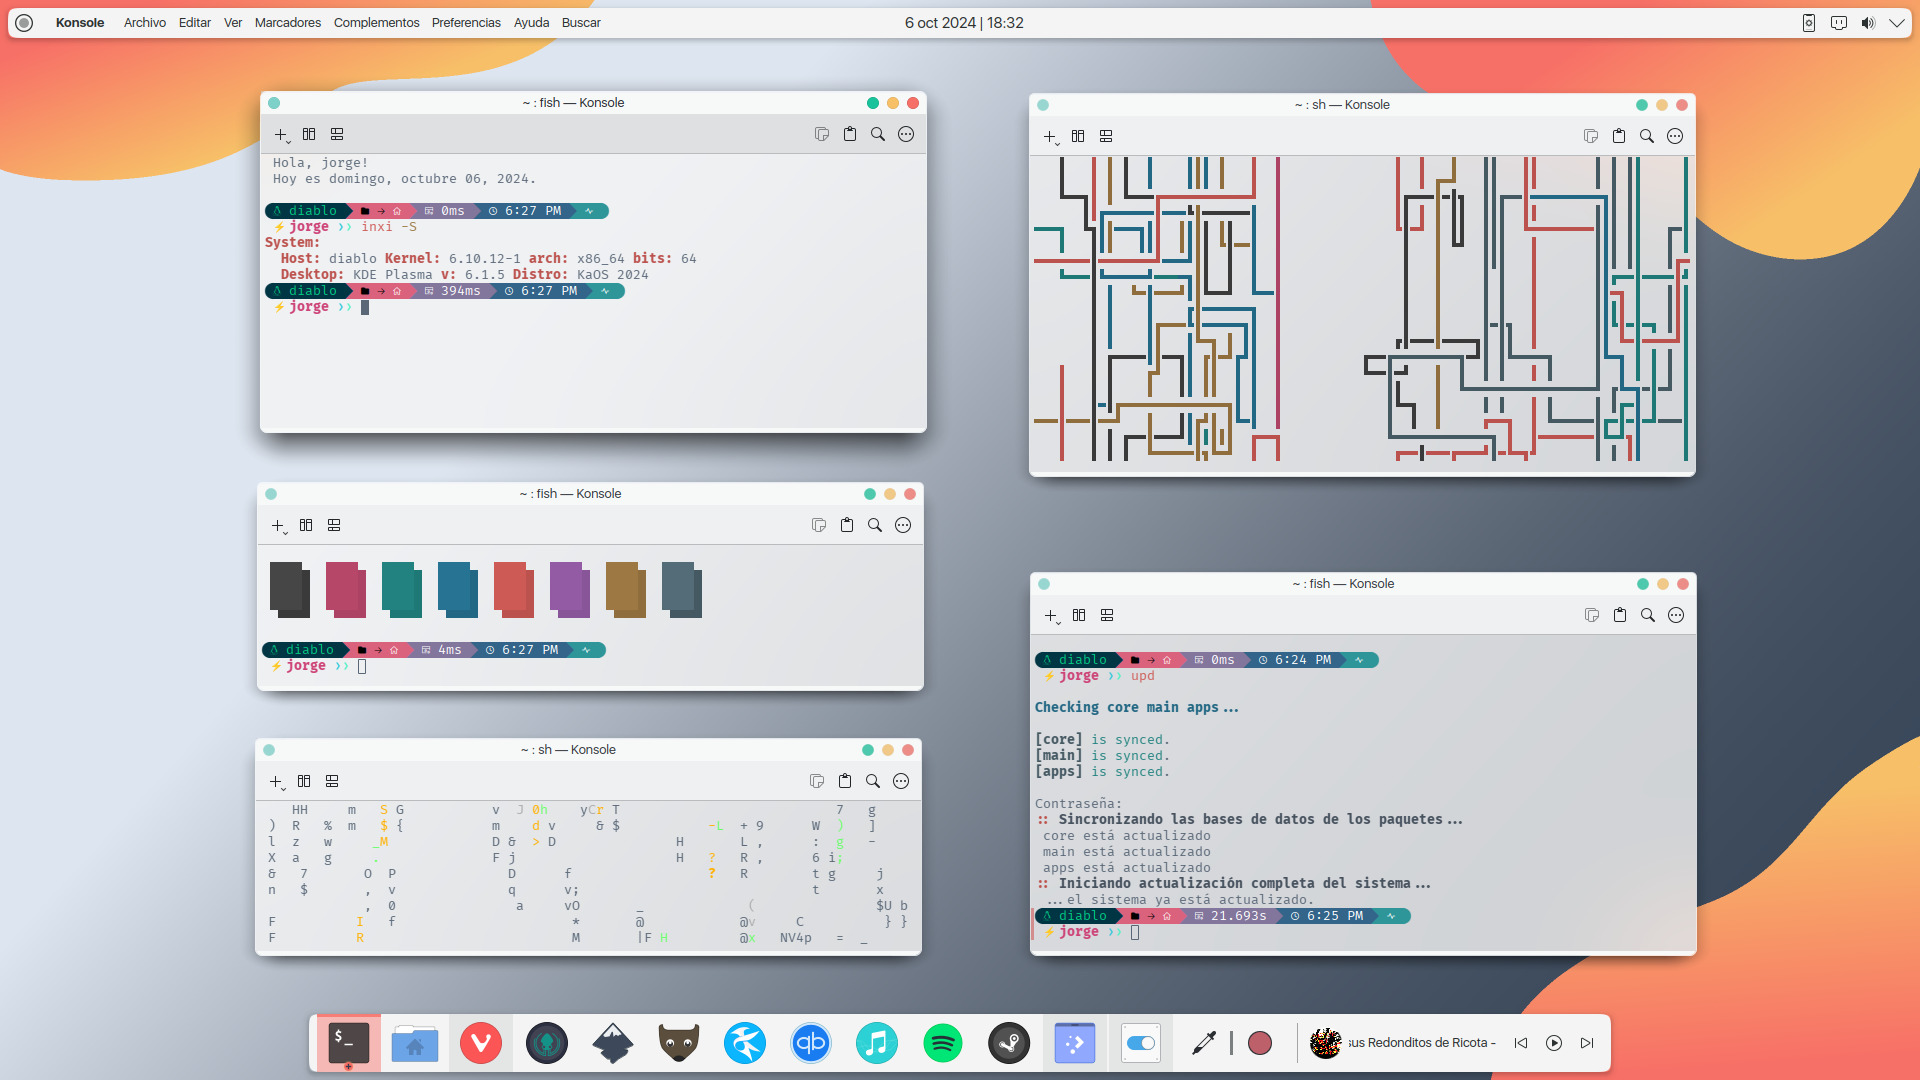Open search in upd fish Konsole window

[x=1648, y=615]
